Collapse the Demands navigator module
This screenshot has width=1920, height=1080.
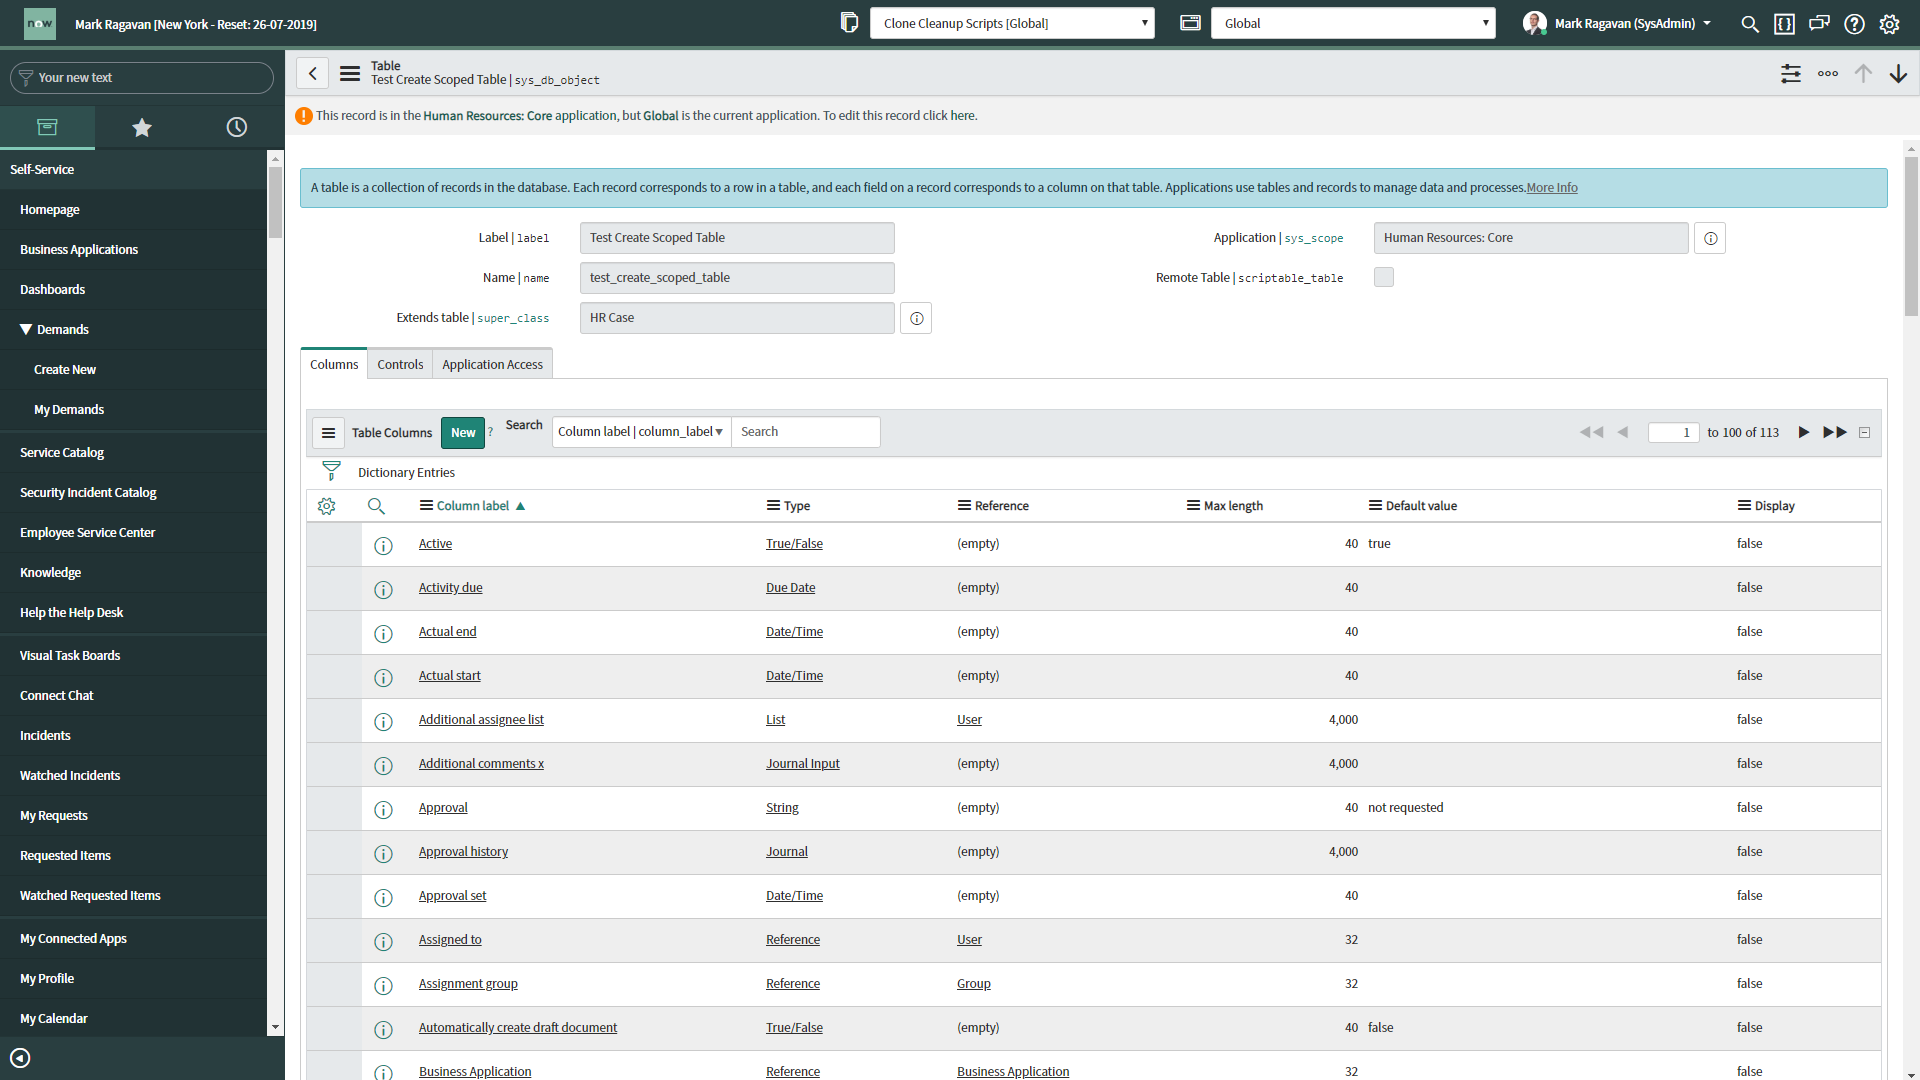(26, 329)
